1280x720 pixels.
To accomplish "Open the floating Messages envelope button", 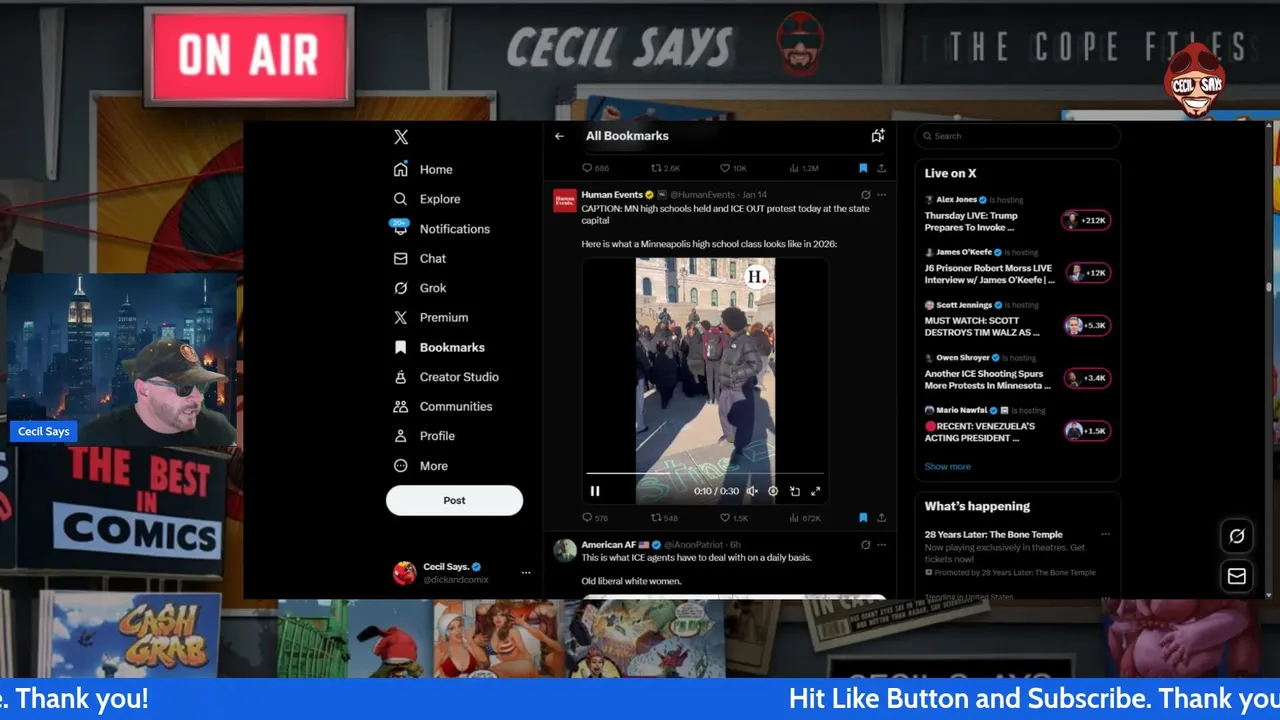I will click(1237, 576).
